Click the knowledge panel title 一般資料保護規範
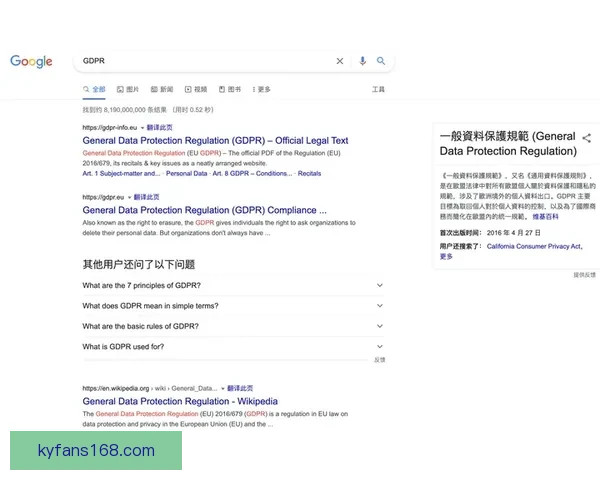 (x=508, y=144)
